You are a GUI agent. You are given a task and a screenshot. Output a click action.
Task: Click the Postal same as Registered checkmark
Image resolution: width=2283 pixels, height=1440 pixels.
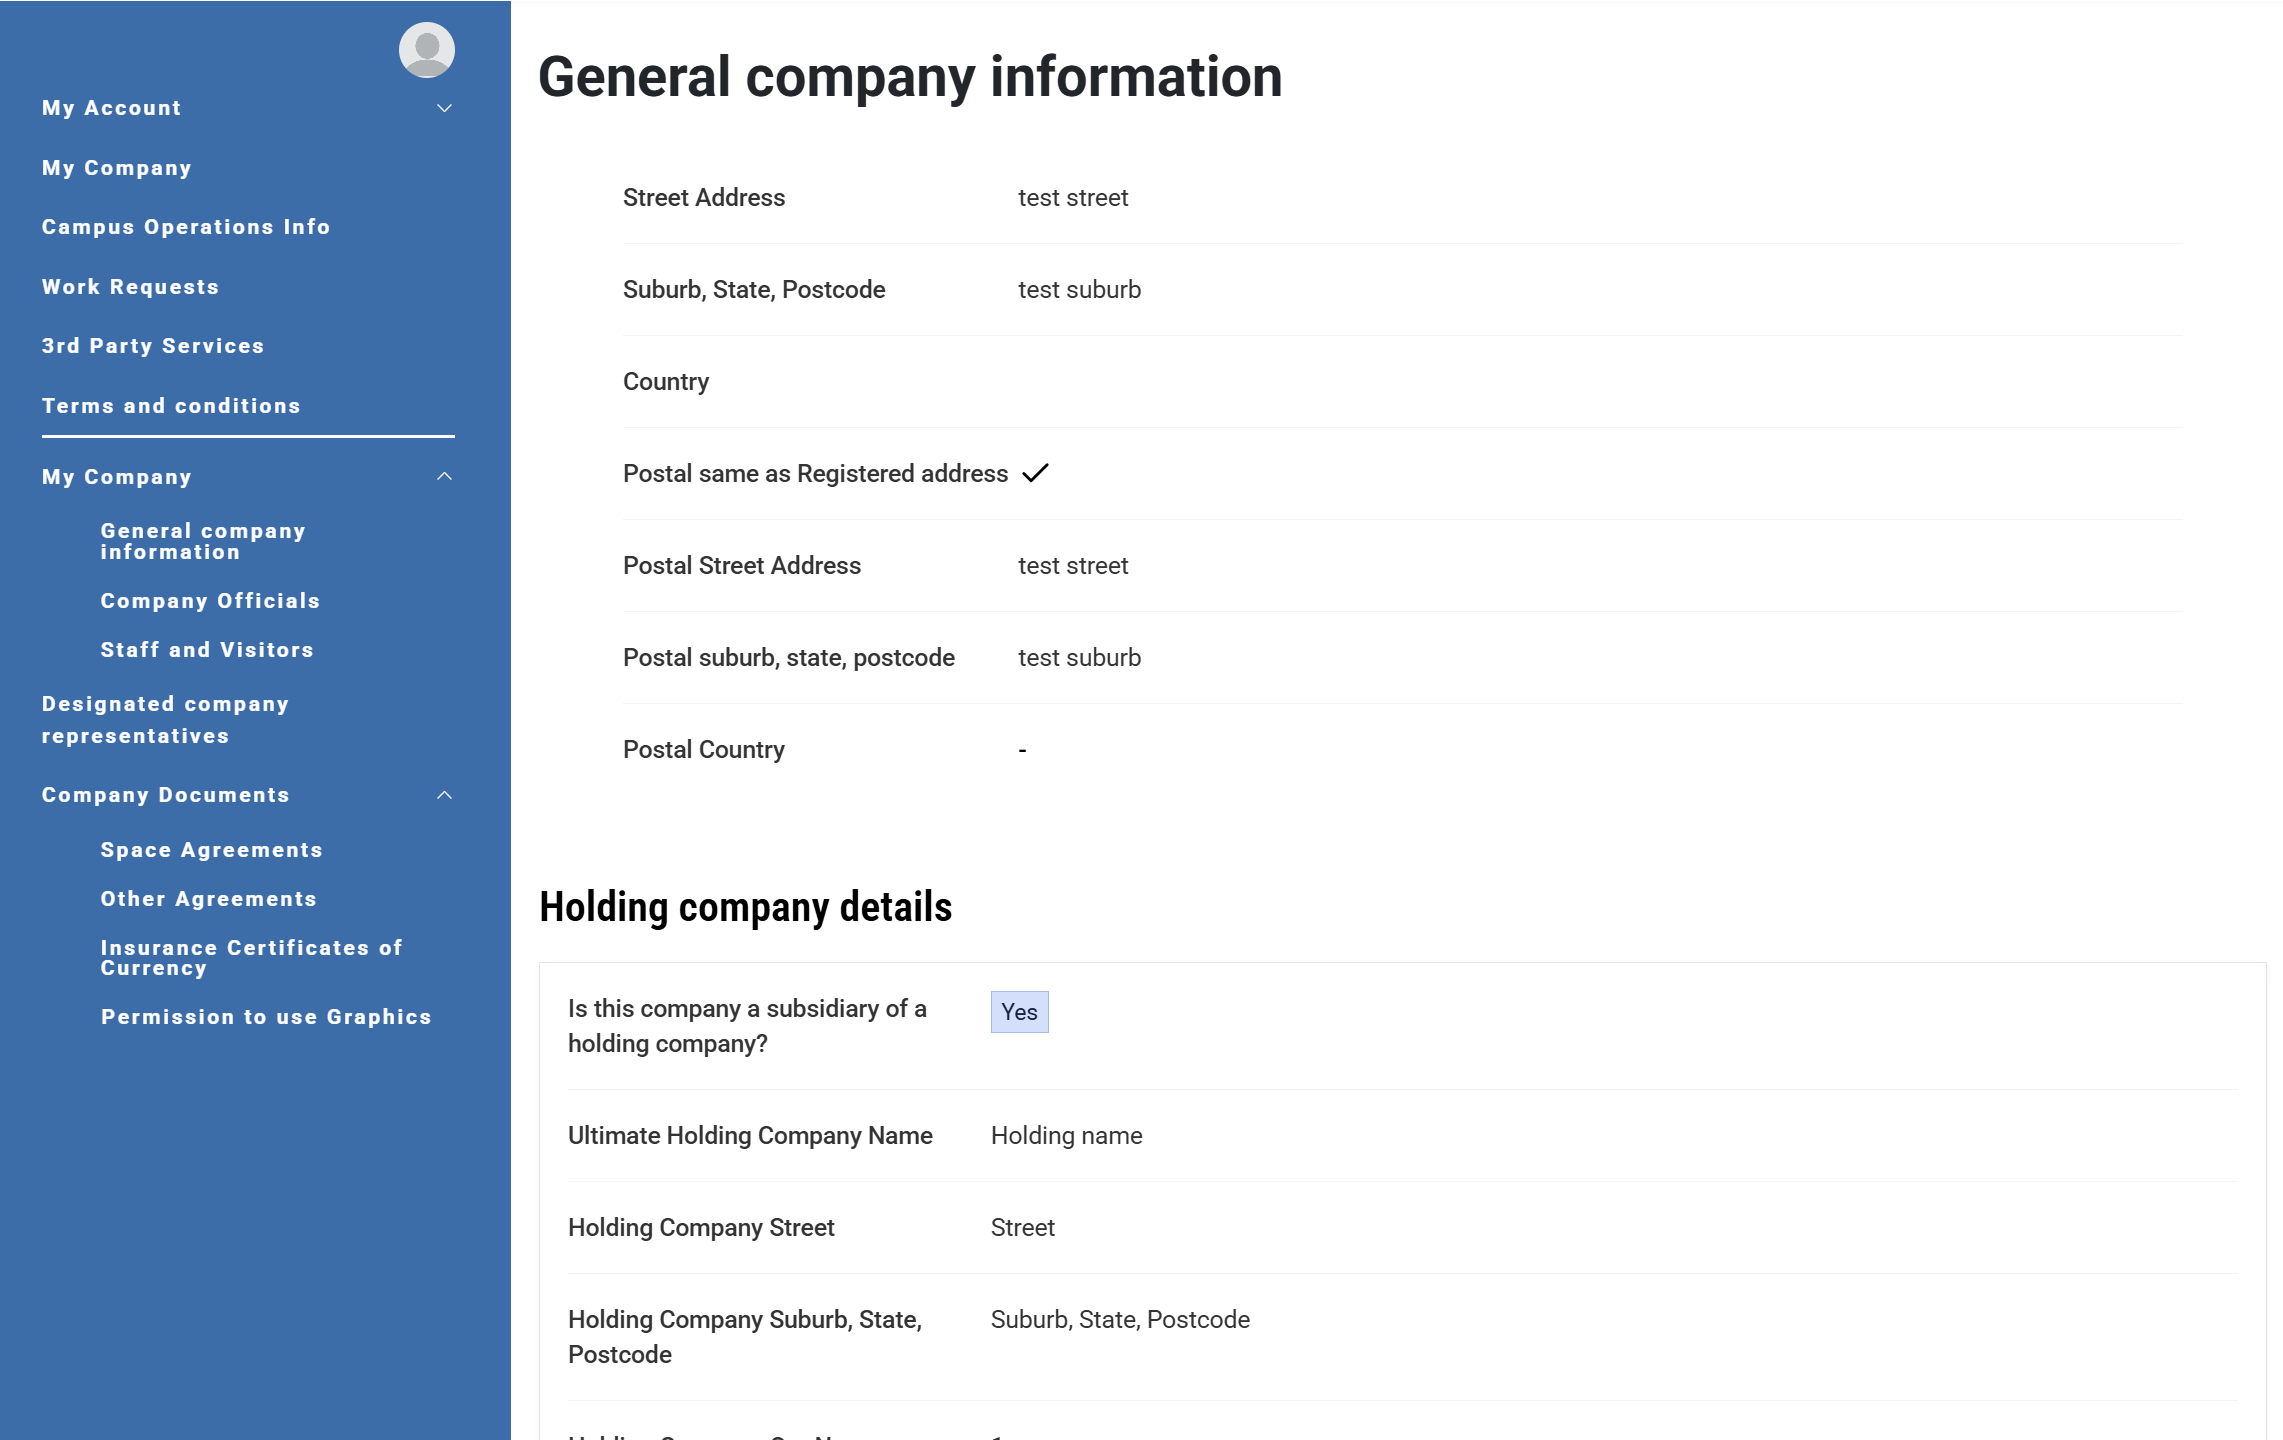1035,473
